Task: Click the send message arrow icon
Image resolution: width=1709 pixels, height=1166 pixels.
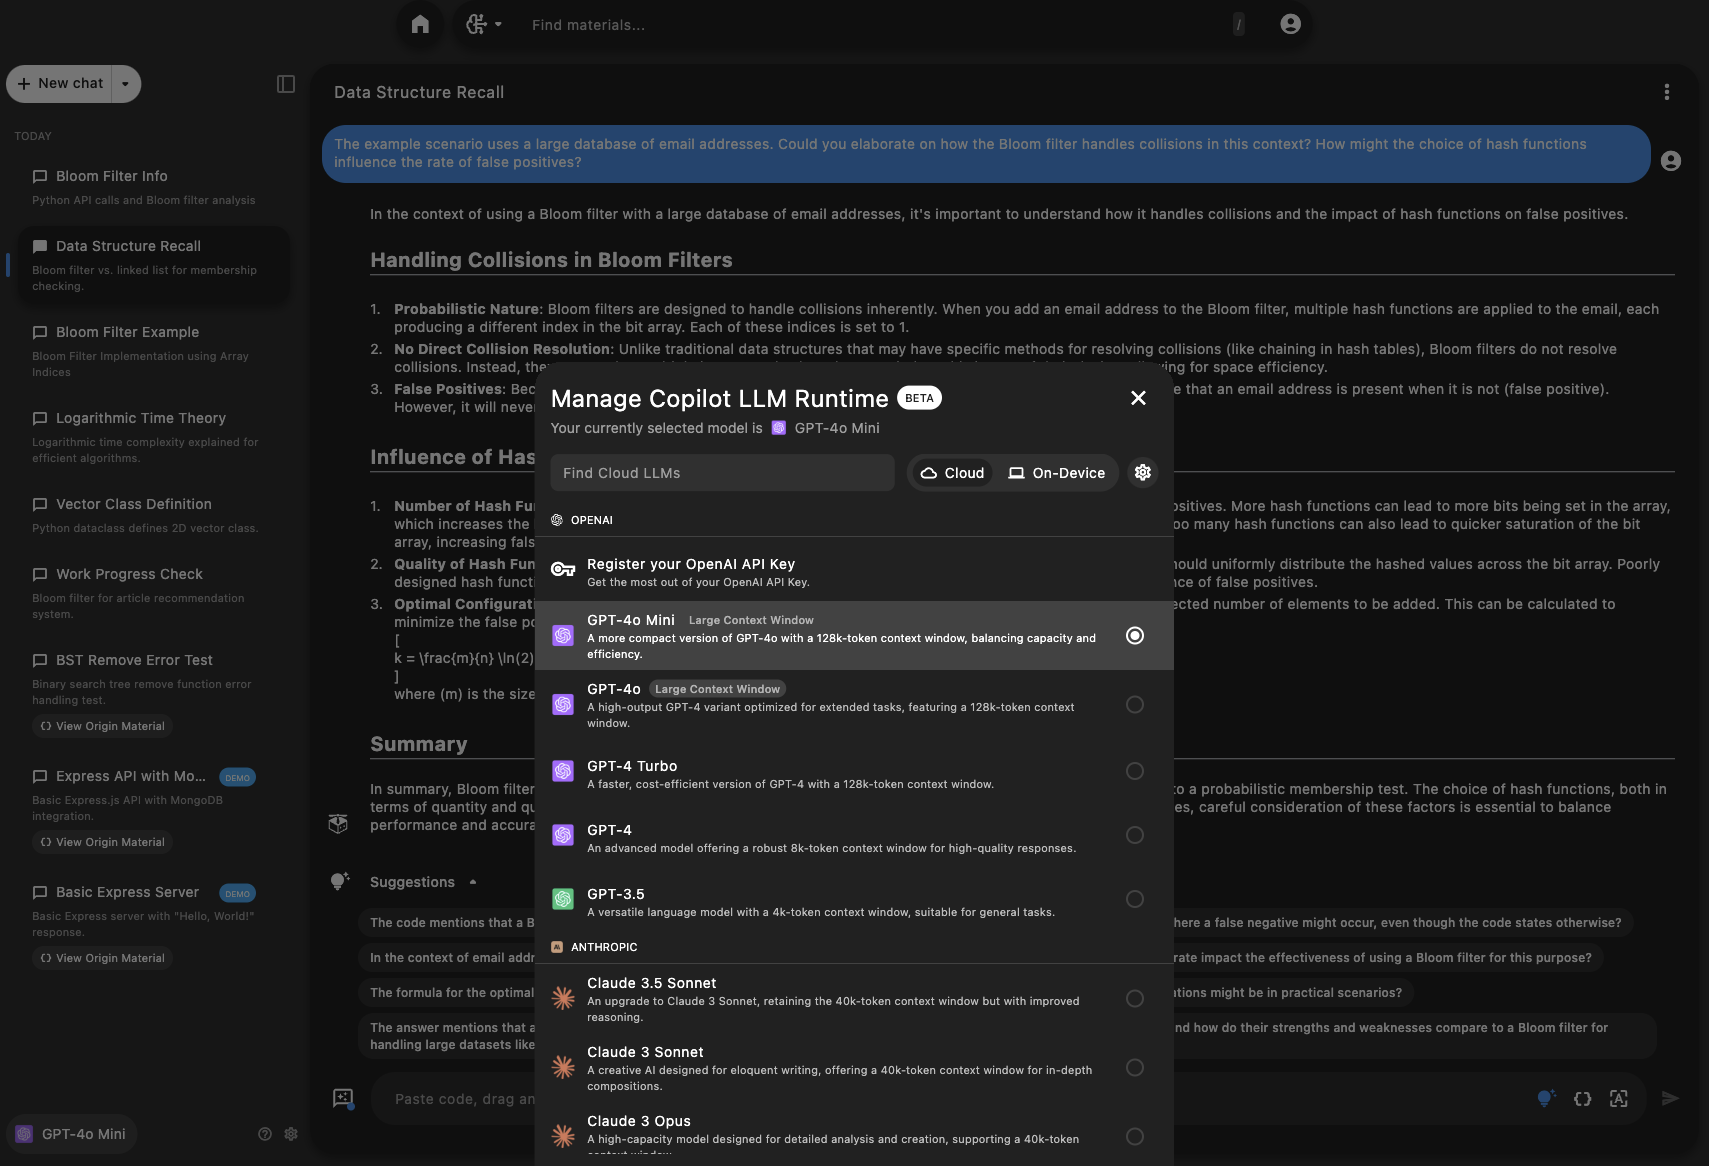Action: (x=1670, y=1098)
